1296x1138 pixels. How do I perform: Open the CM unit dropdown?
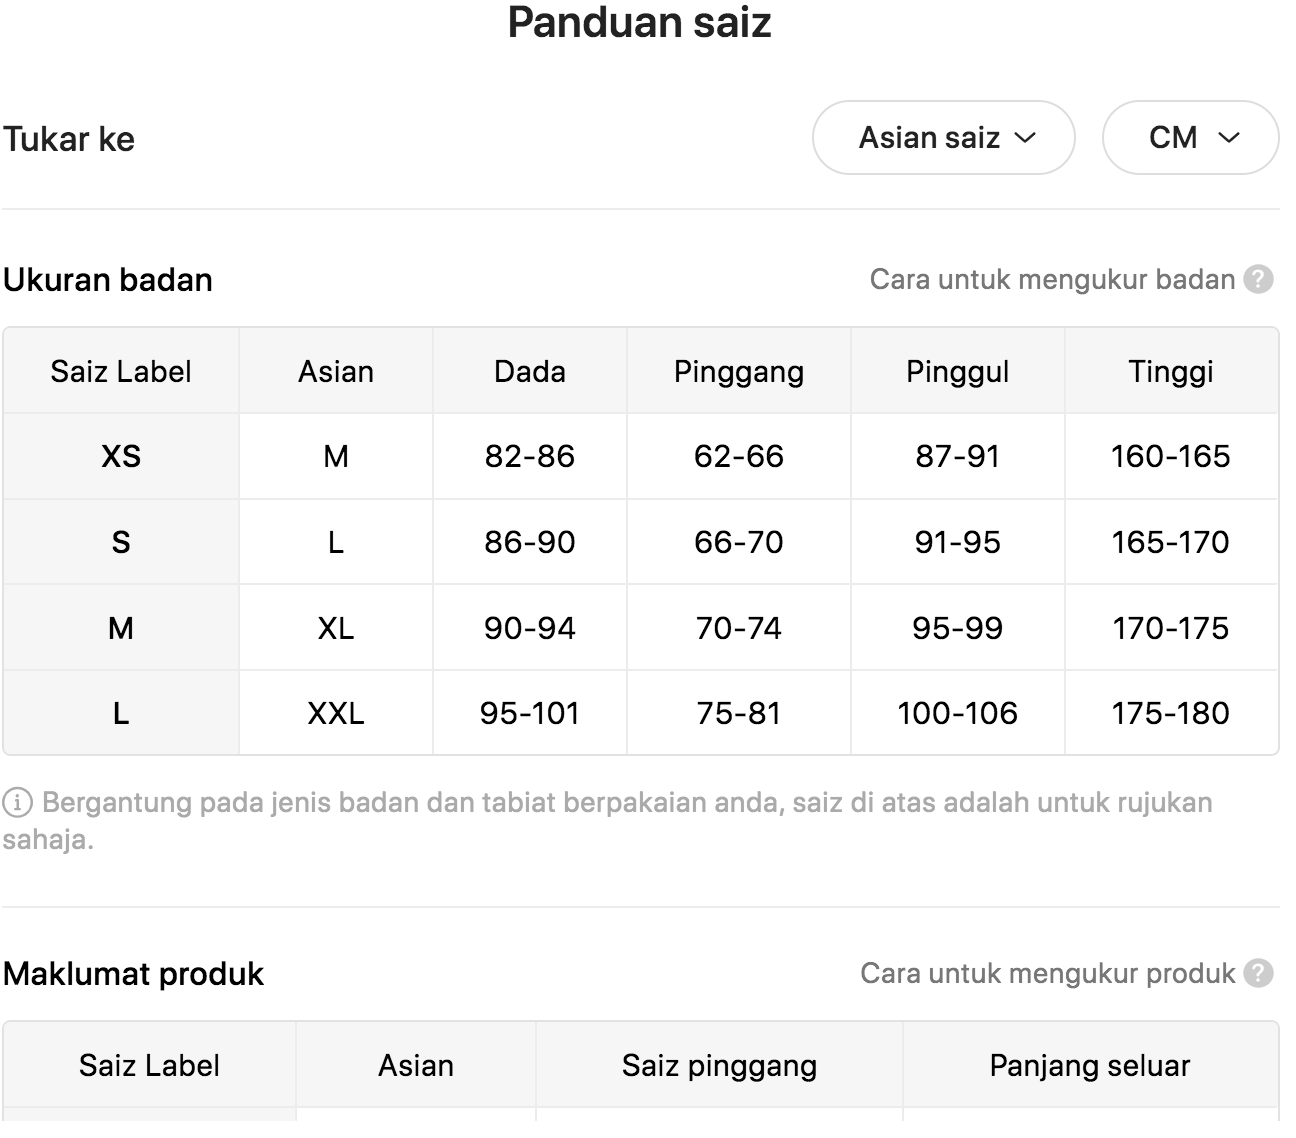1190,138
